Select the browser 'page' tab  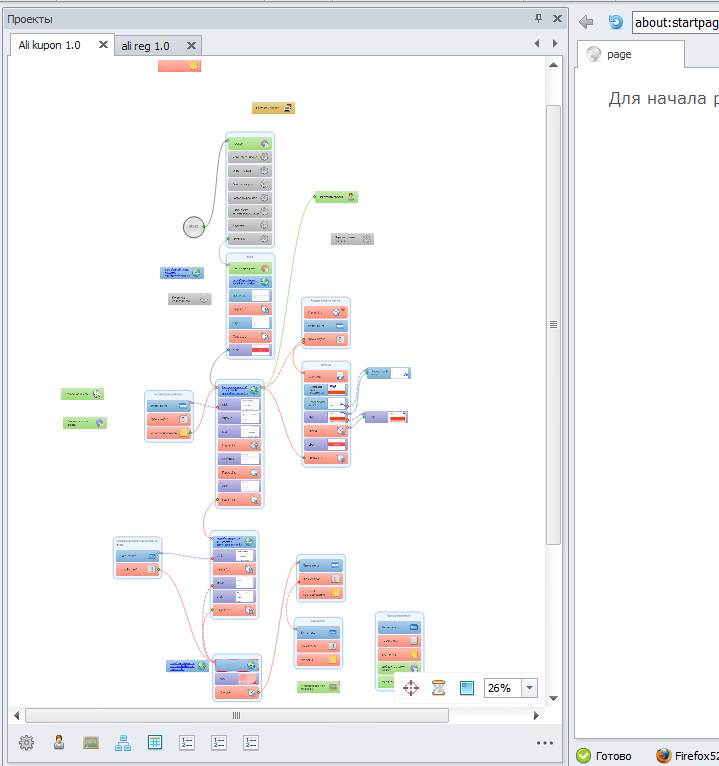click(630, 54)
